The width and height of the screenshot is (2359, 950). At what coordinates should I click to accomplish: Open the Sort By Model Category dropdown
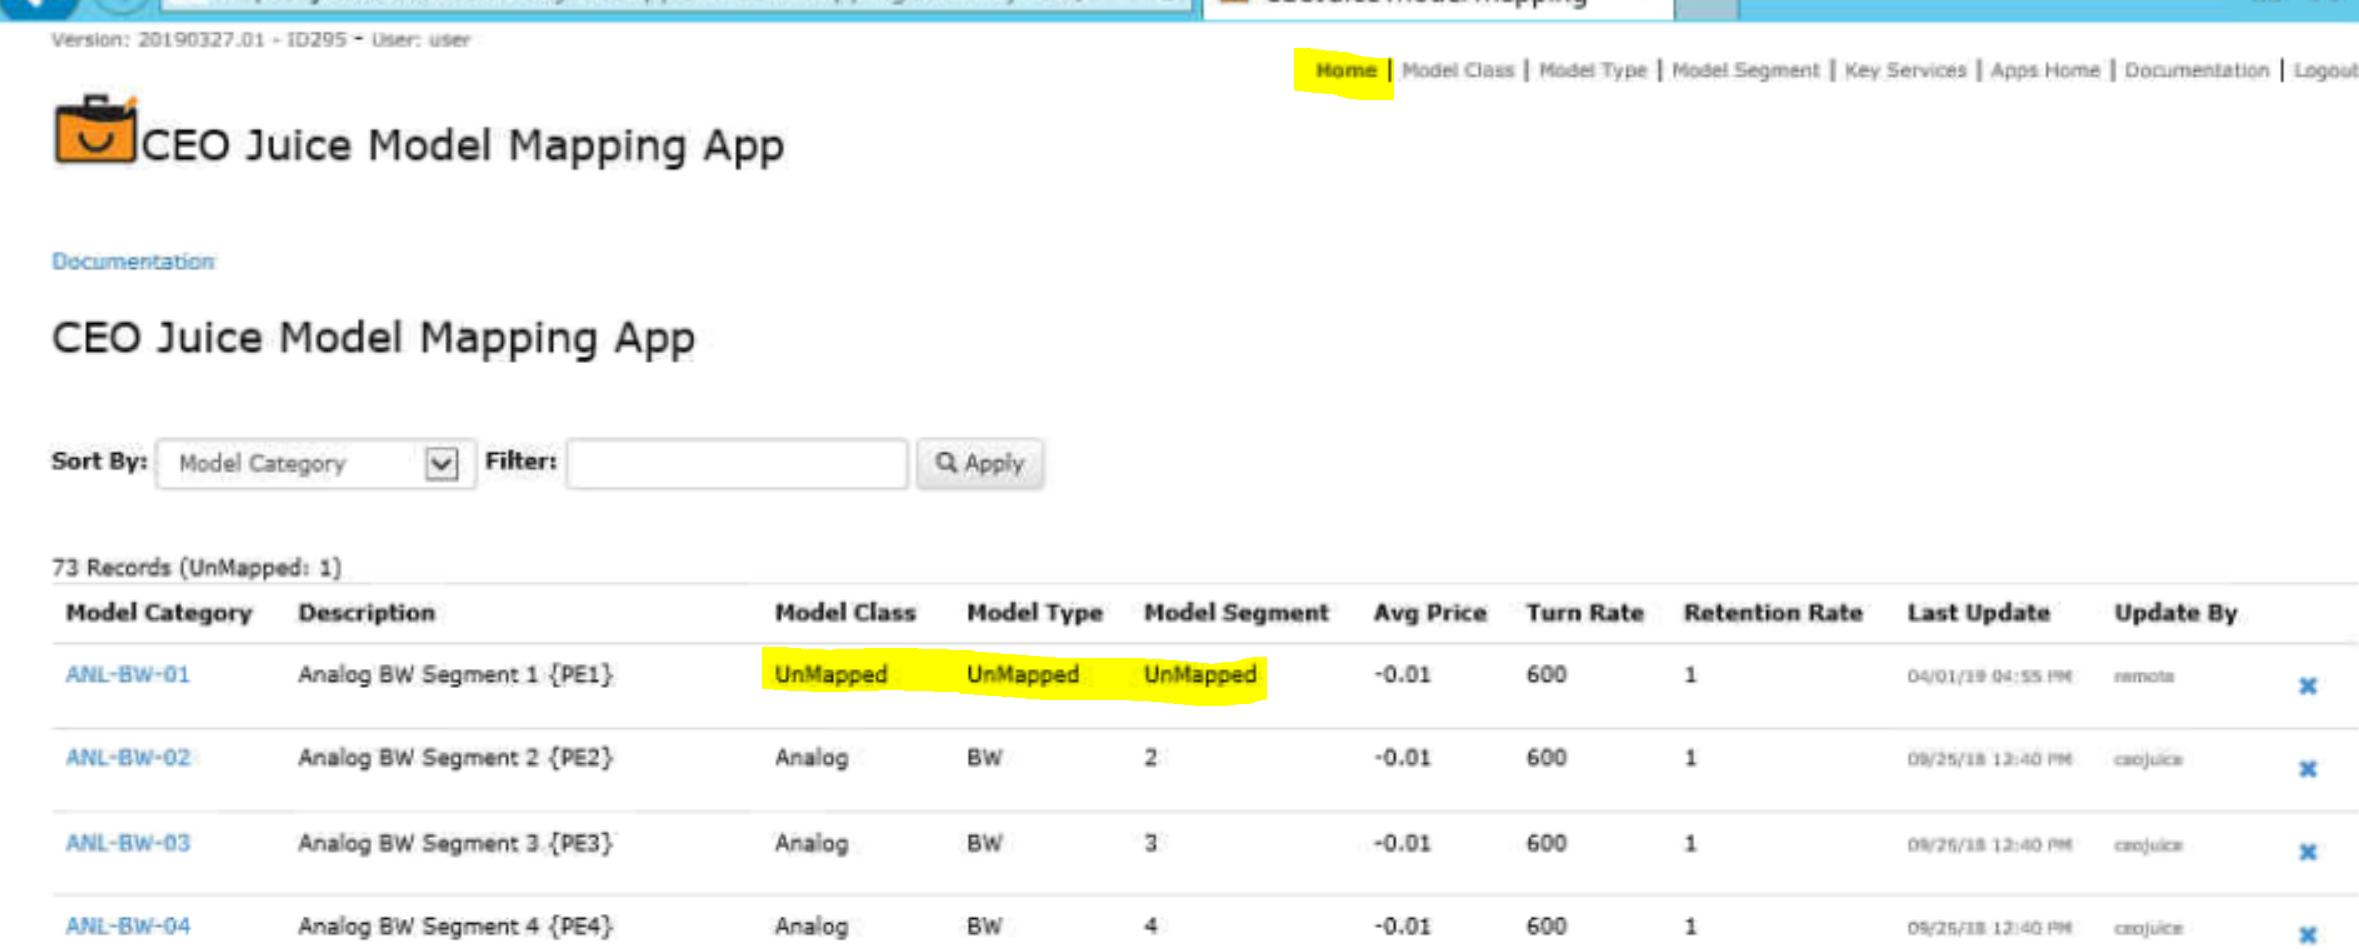(316, 464)
